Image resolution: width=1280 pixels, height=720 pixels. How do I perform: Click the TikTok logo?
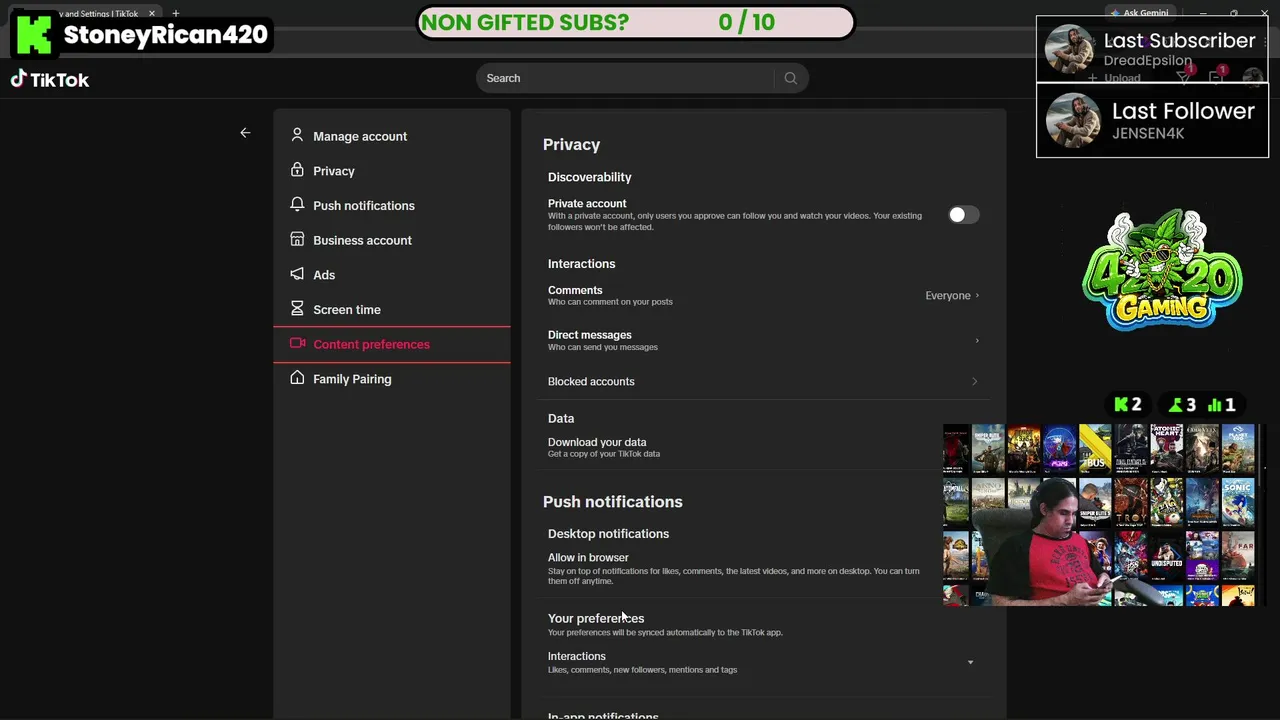[50, 80]
